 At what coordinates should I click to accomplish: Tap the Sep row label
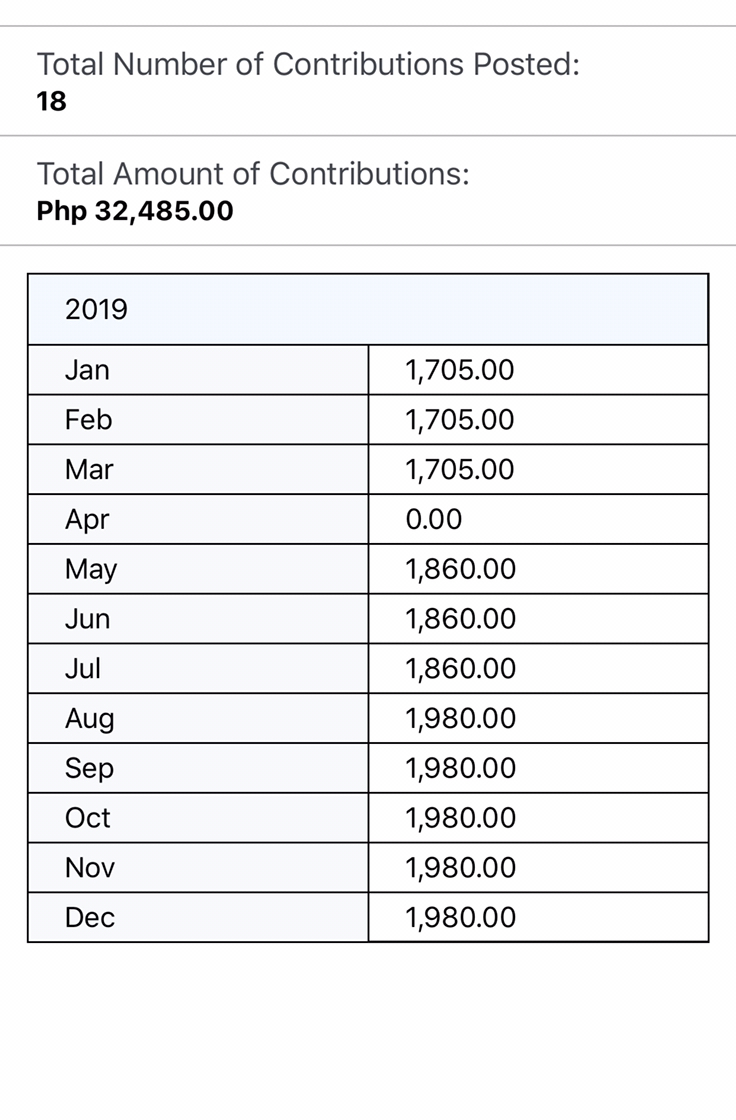pyautogui.click(x=89, y=769)
